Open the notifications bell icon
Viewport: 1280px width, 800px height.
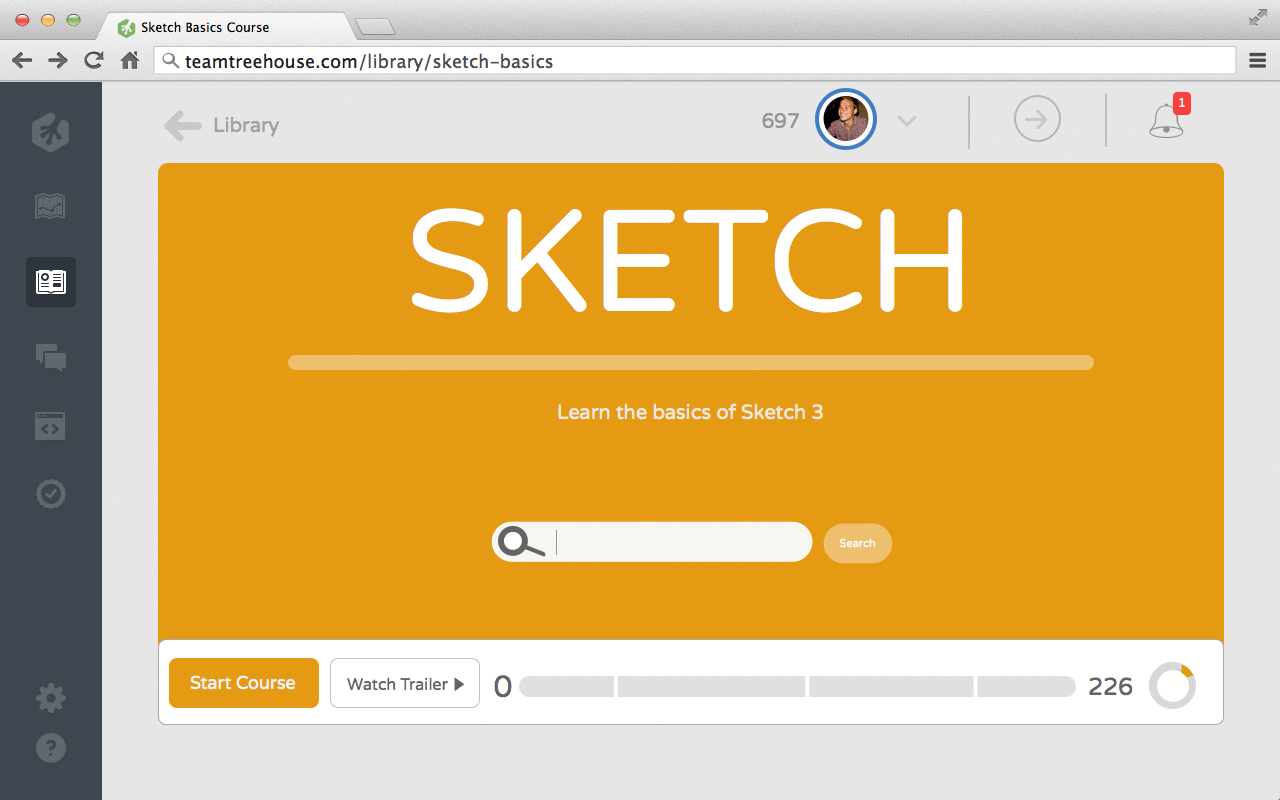point(1167,119)
